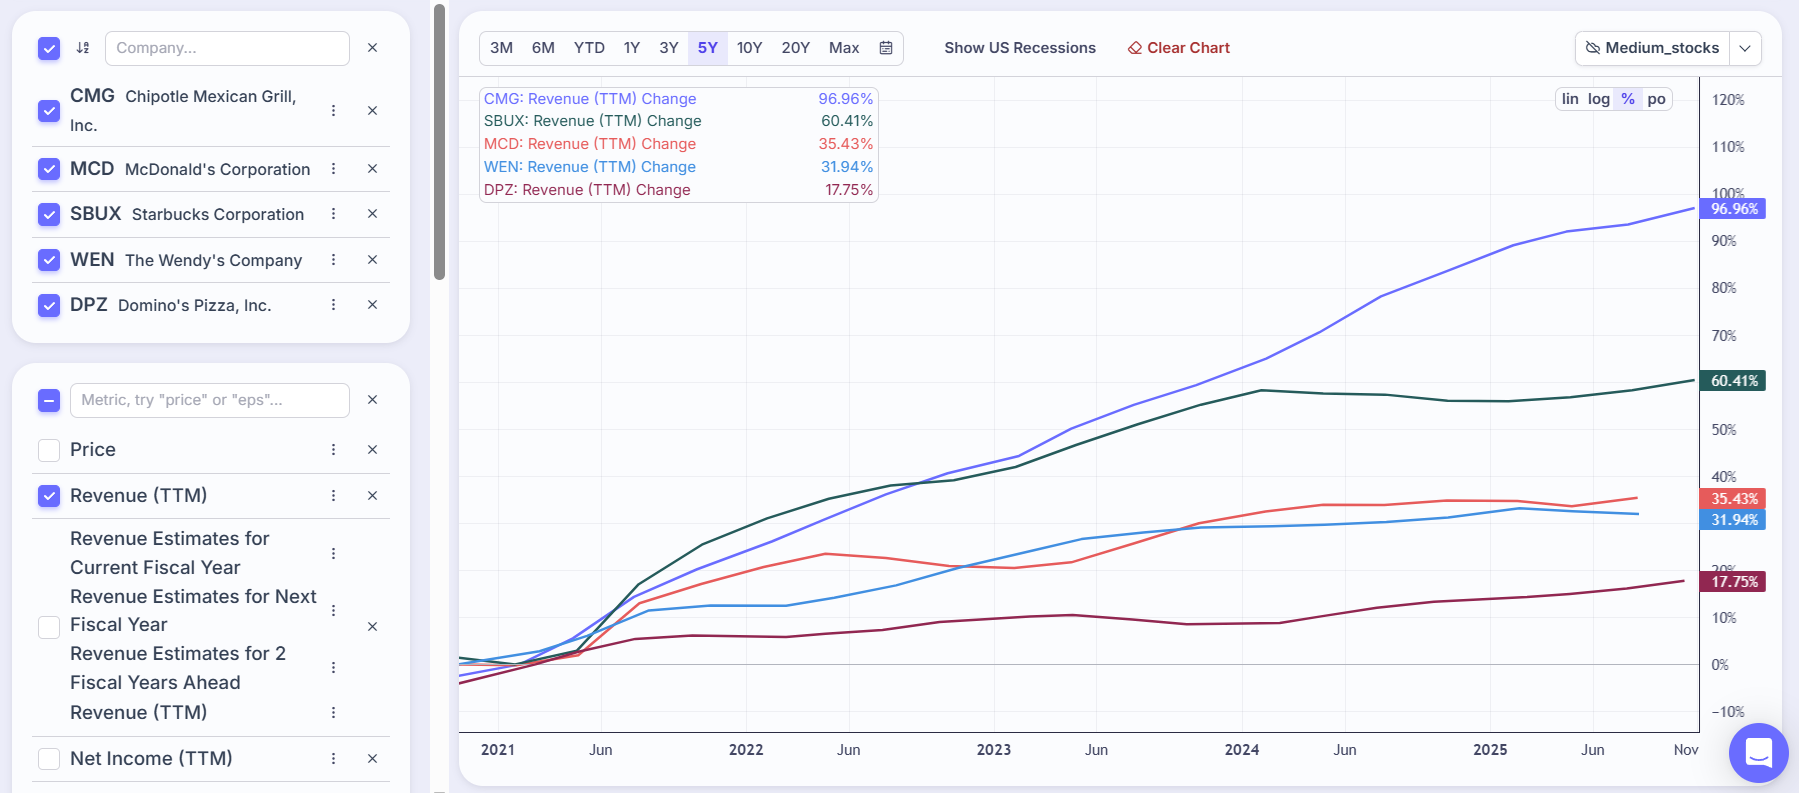Screen dimensions: 1799x793
Task: Uncheck the SBUX Starbucks checkbox
Action: click(x=49, y=214)
